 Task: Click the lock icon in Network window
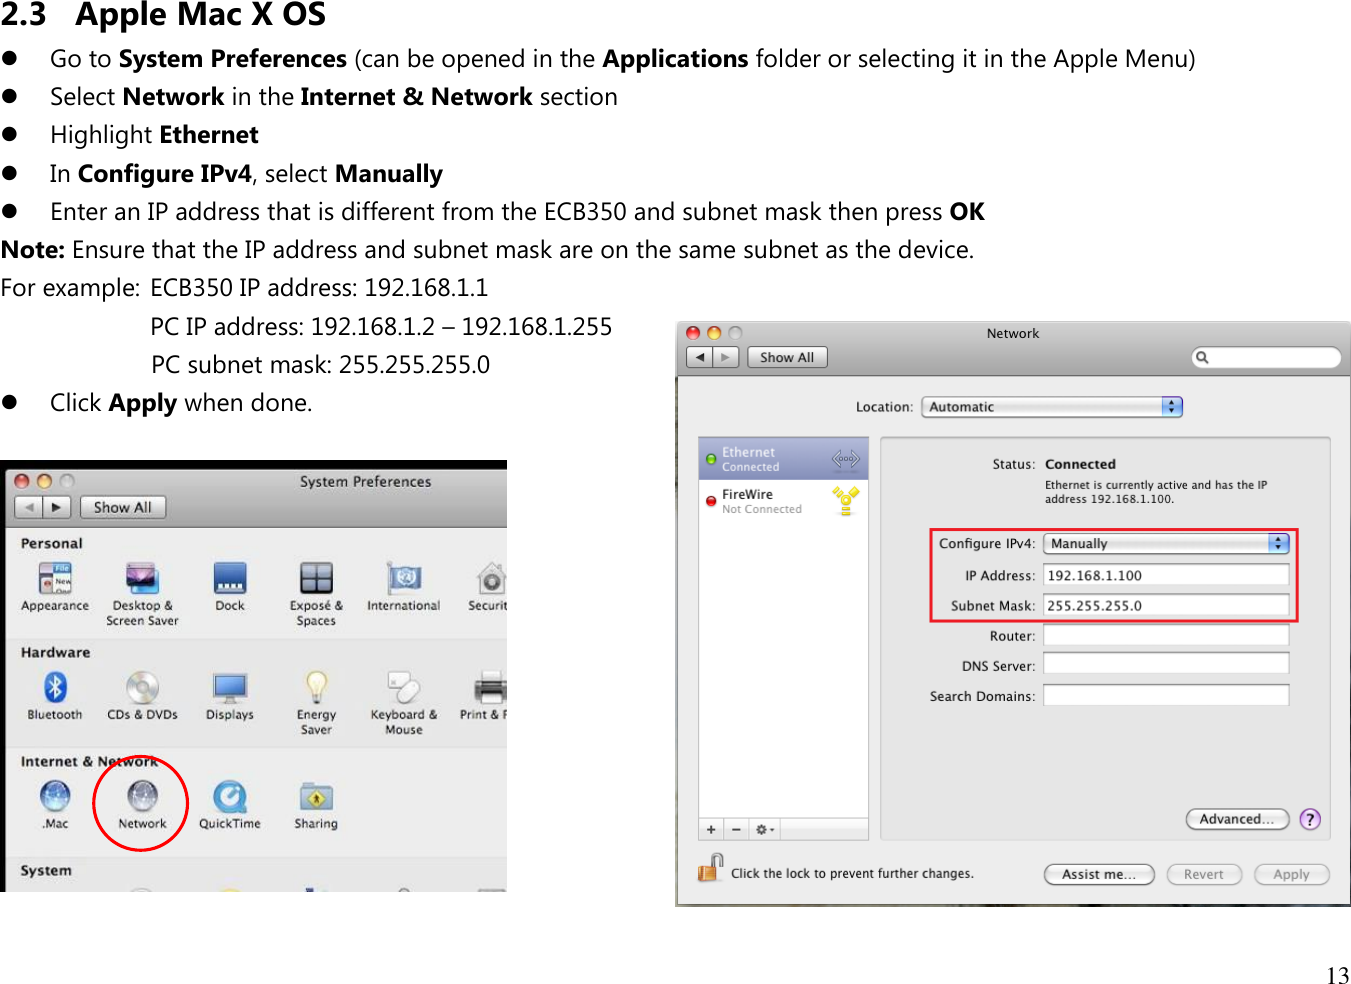710,867
